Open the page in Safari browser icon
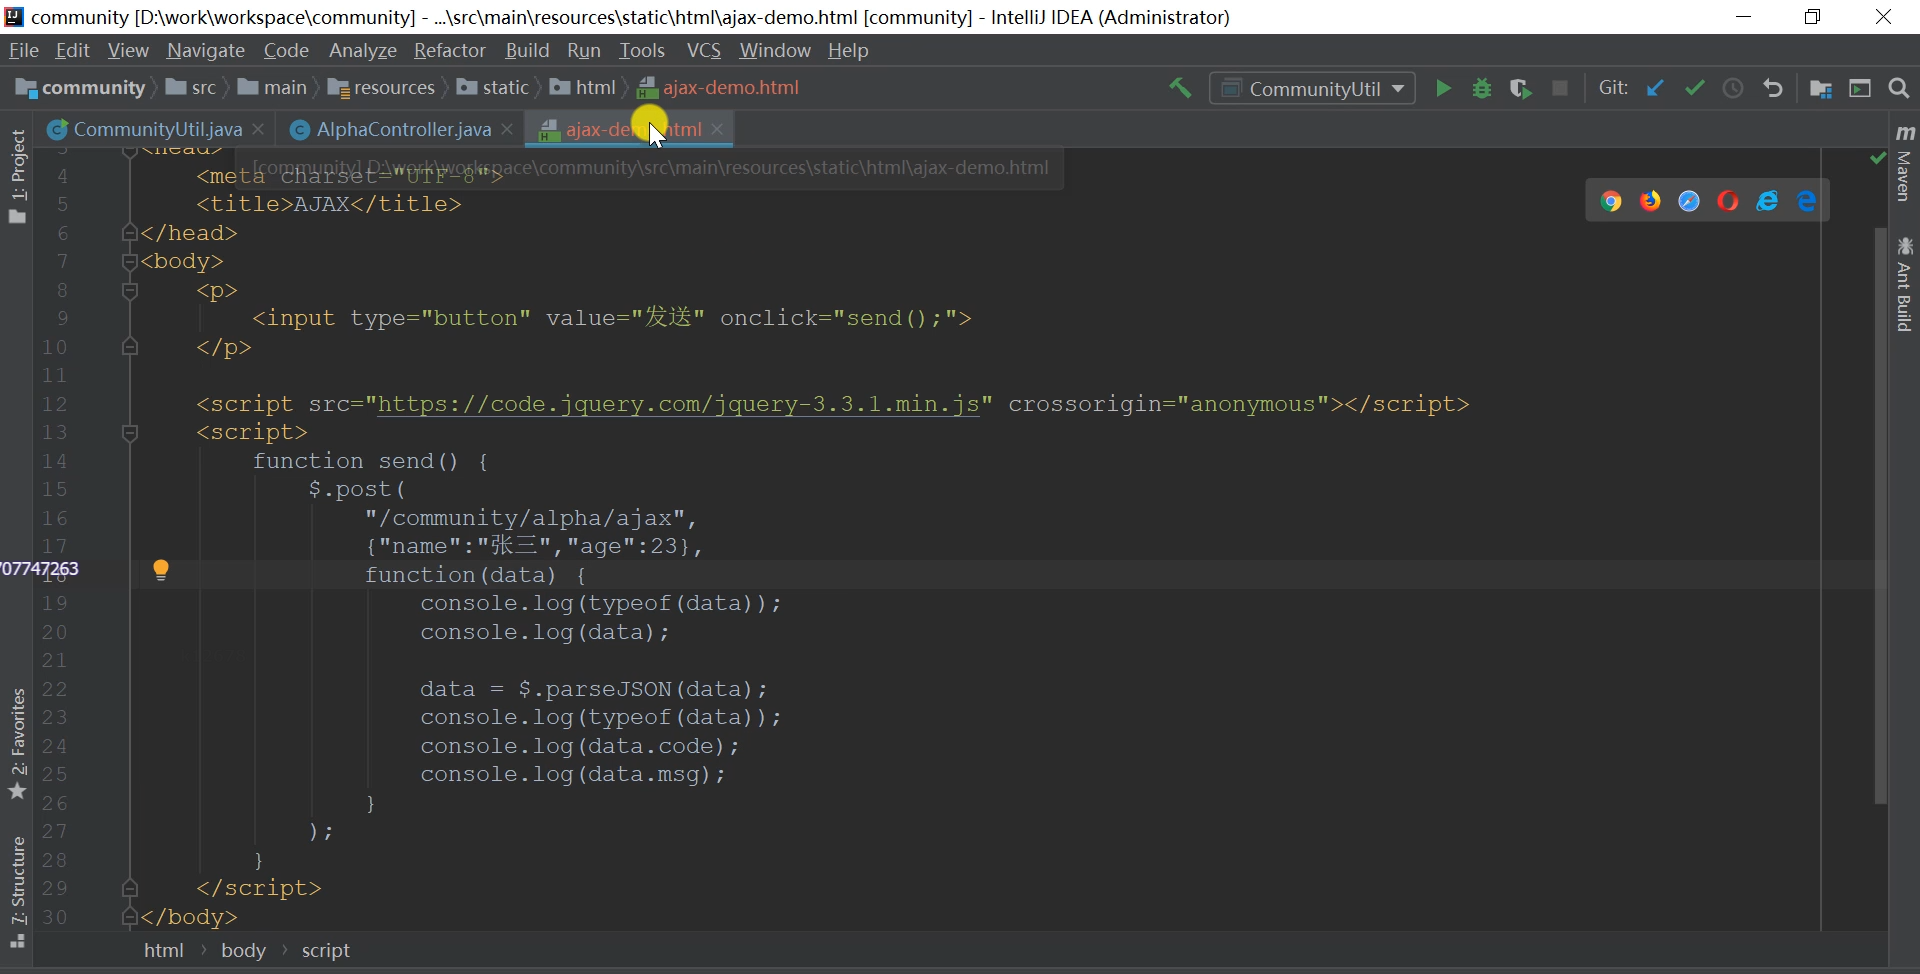Image resolution: width=1920 pixels, height=974 pixels. tap(1689, 201)
